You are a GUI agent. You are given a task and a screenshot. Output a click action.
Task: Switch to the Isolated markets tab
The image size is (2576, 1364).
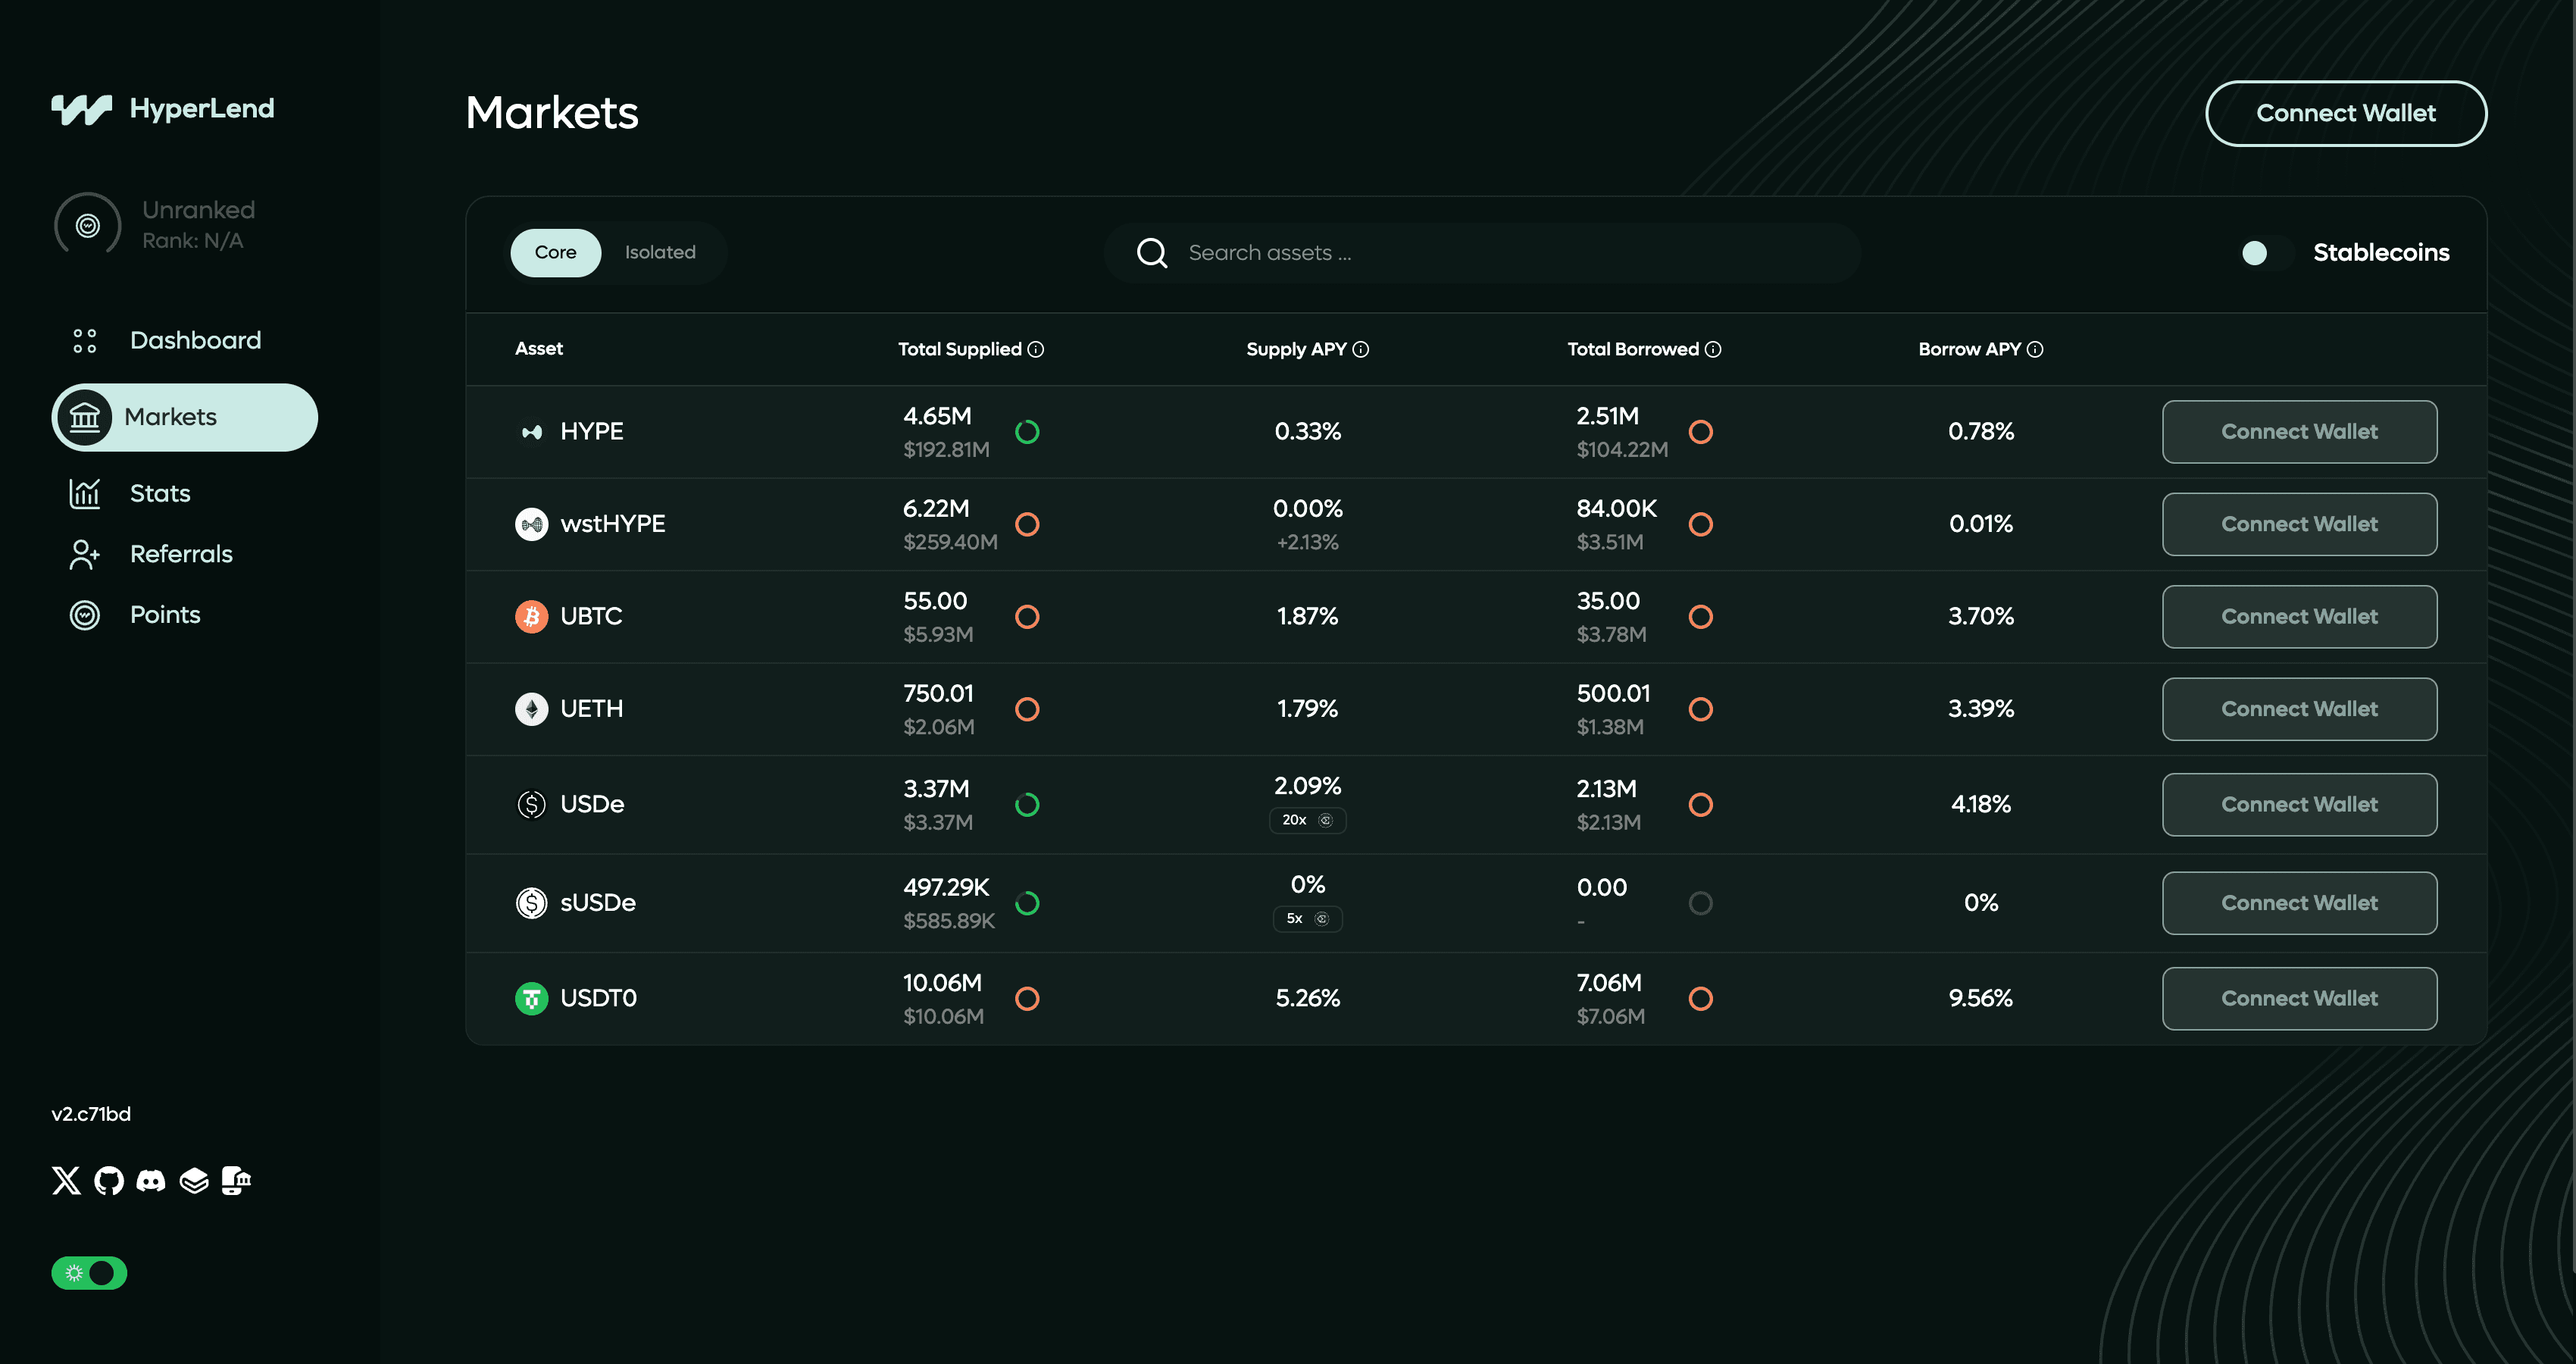(x=660, y=253)
